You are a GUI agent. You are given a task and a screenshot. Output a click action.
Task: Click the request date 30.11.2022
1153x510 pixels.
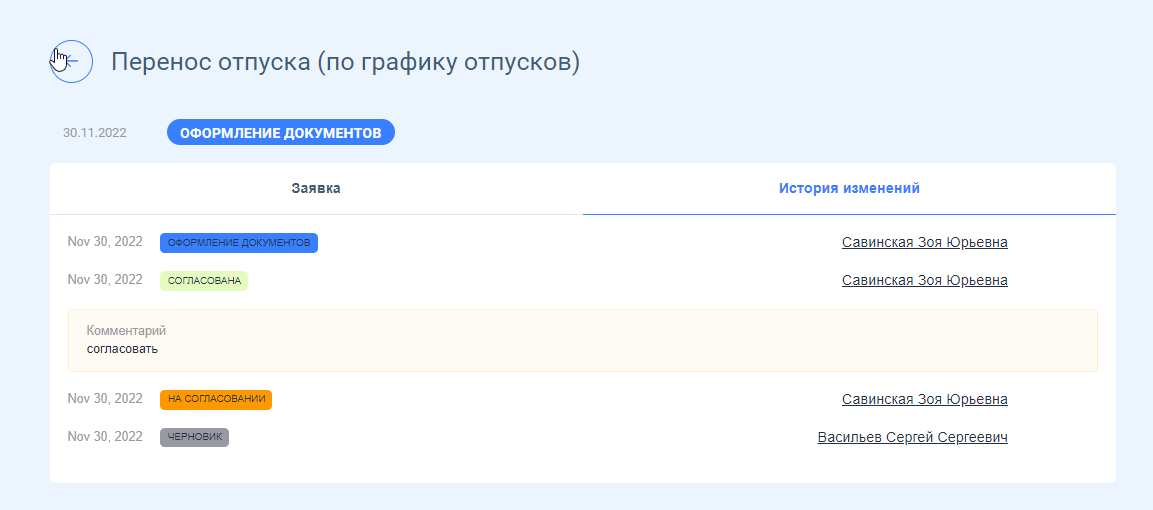coord(95,133)
